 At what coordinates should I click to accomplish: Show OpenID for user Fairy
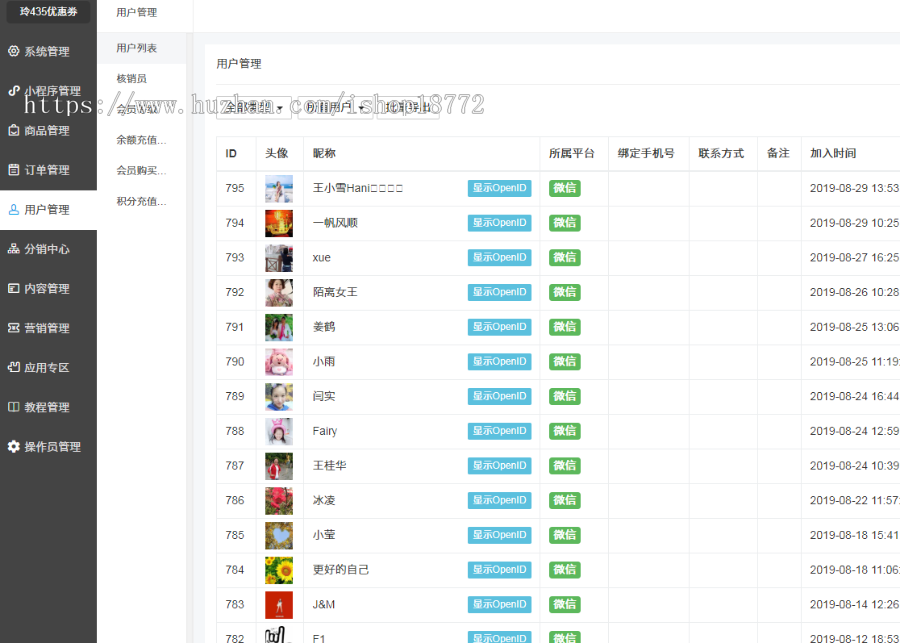click(499, 431)
